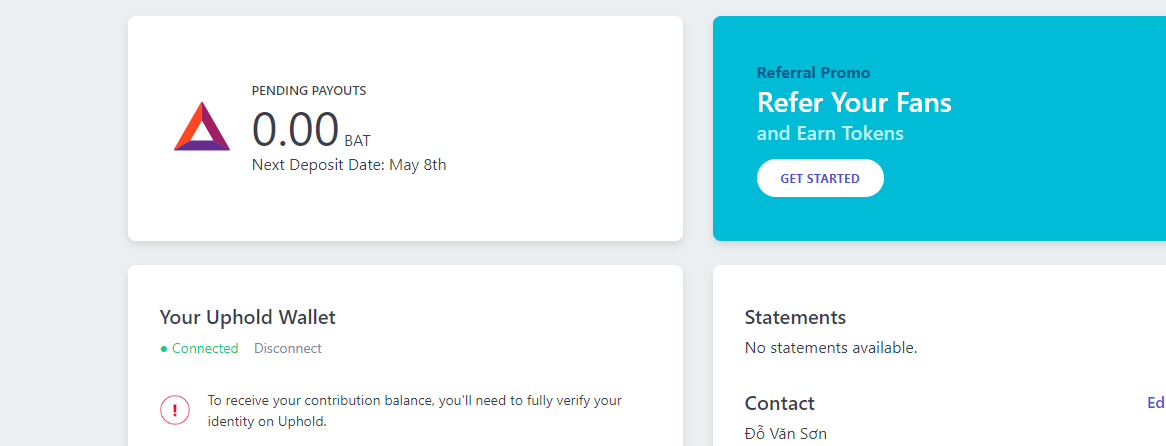Screen dimensions: 1166x446
Task: Click the 'and Earn Tokens' subtitle
Action: tap(830, 133)
